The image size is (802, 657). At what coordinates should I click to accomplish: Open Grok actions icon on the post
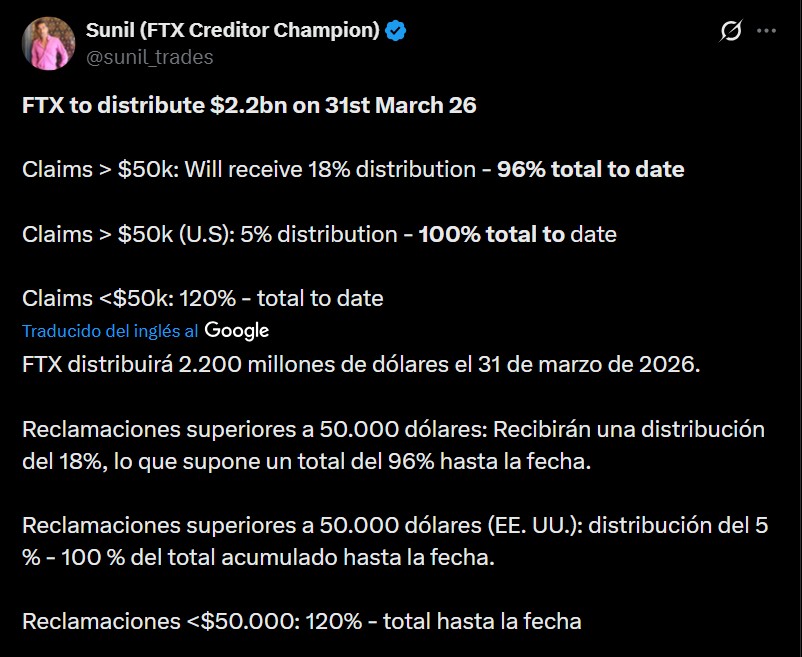click(731, 32)
